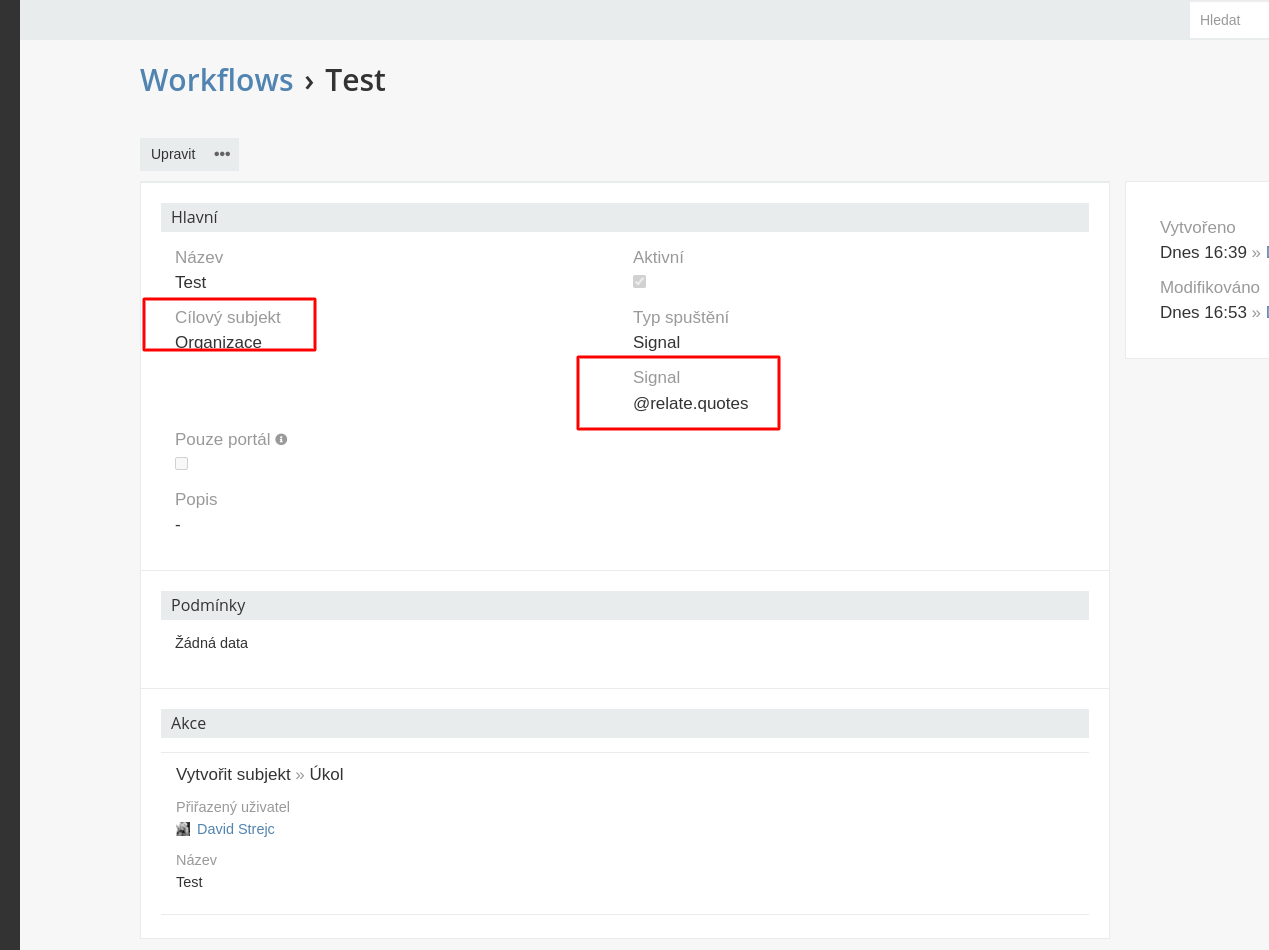
Task: Click the info icon beside Pouze portál
Action: point(281,439)
